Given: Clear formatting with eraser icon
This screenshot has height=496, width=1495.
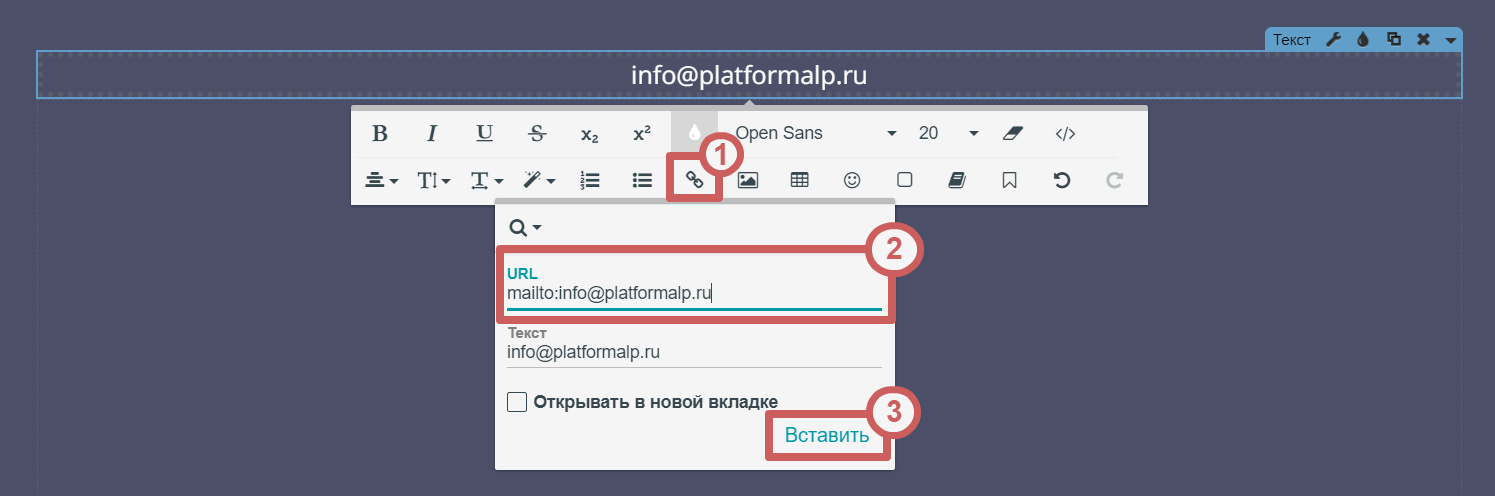Looking at the screenshot, I should coord(1014,134).
